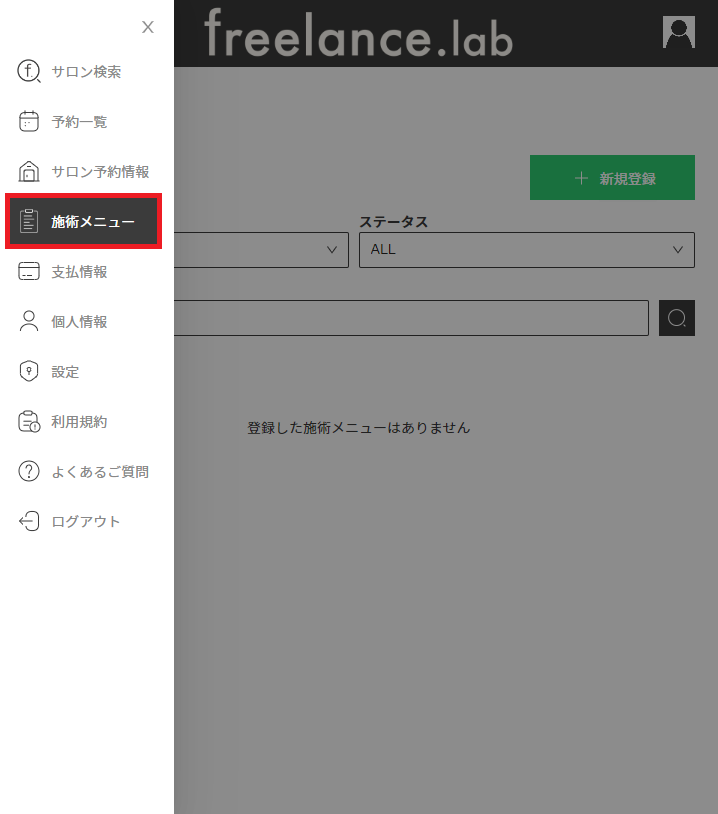Open the ステータス dropdown showing ALL
The width and height of the screenshot is (718, 814).
[x=526, y=250]
